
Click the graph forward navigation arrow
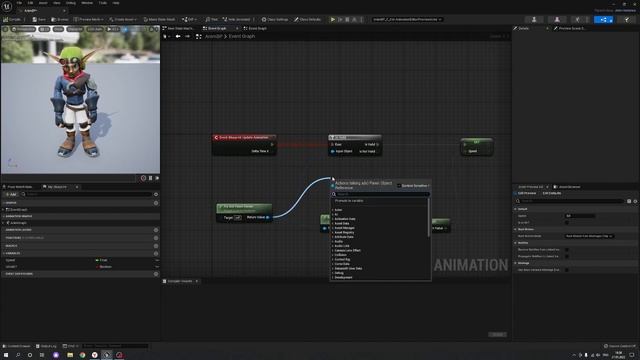pyautogui.click(x=187, y=36)
